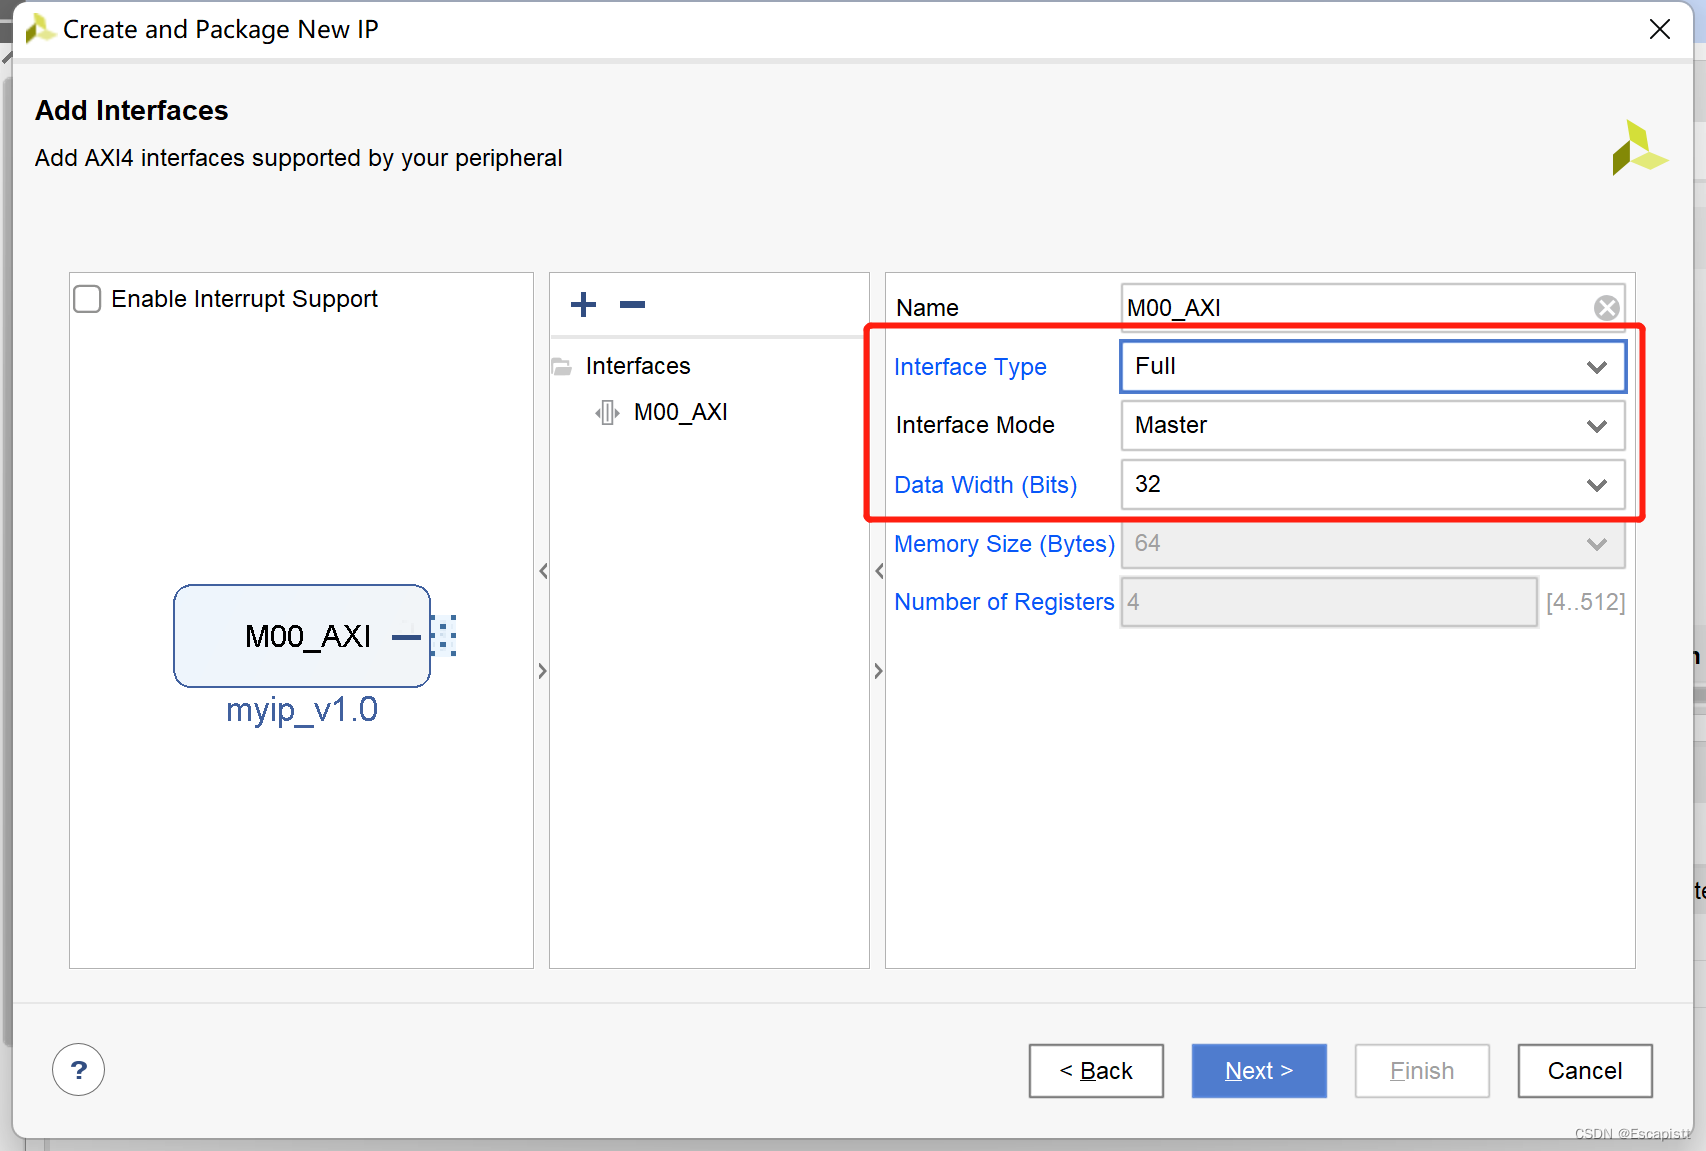Screen dimensions: 1706x1151
Task: Click the Interface Type label link
Action: [x=970, y=367]
